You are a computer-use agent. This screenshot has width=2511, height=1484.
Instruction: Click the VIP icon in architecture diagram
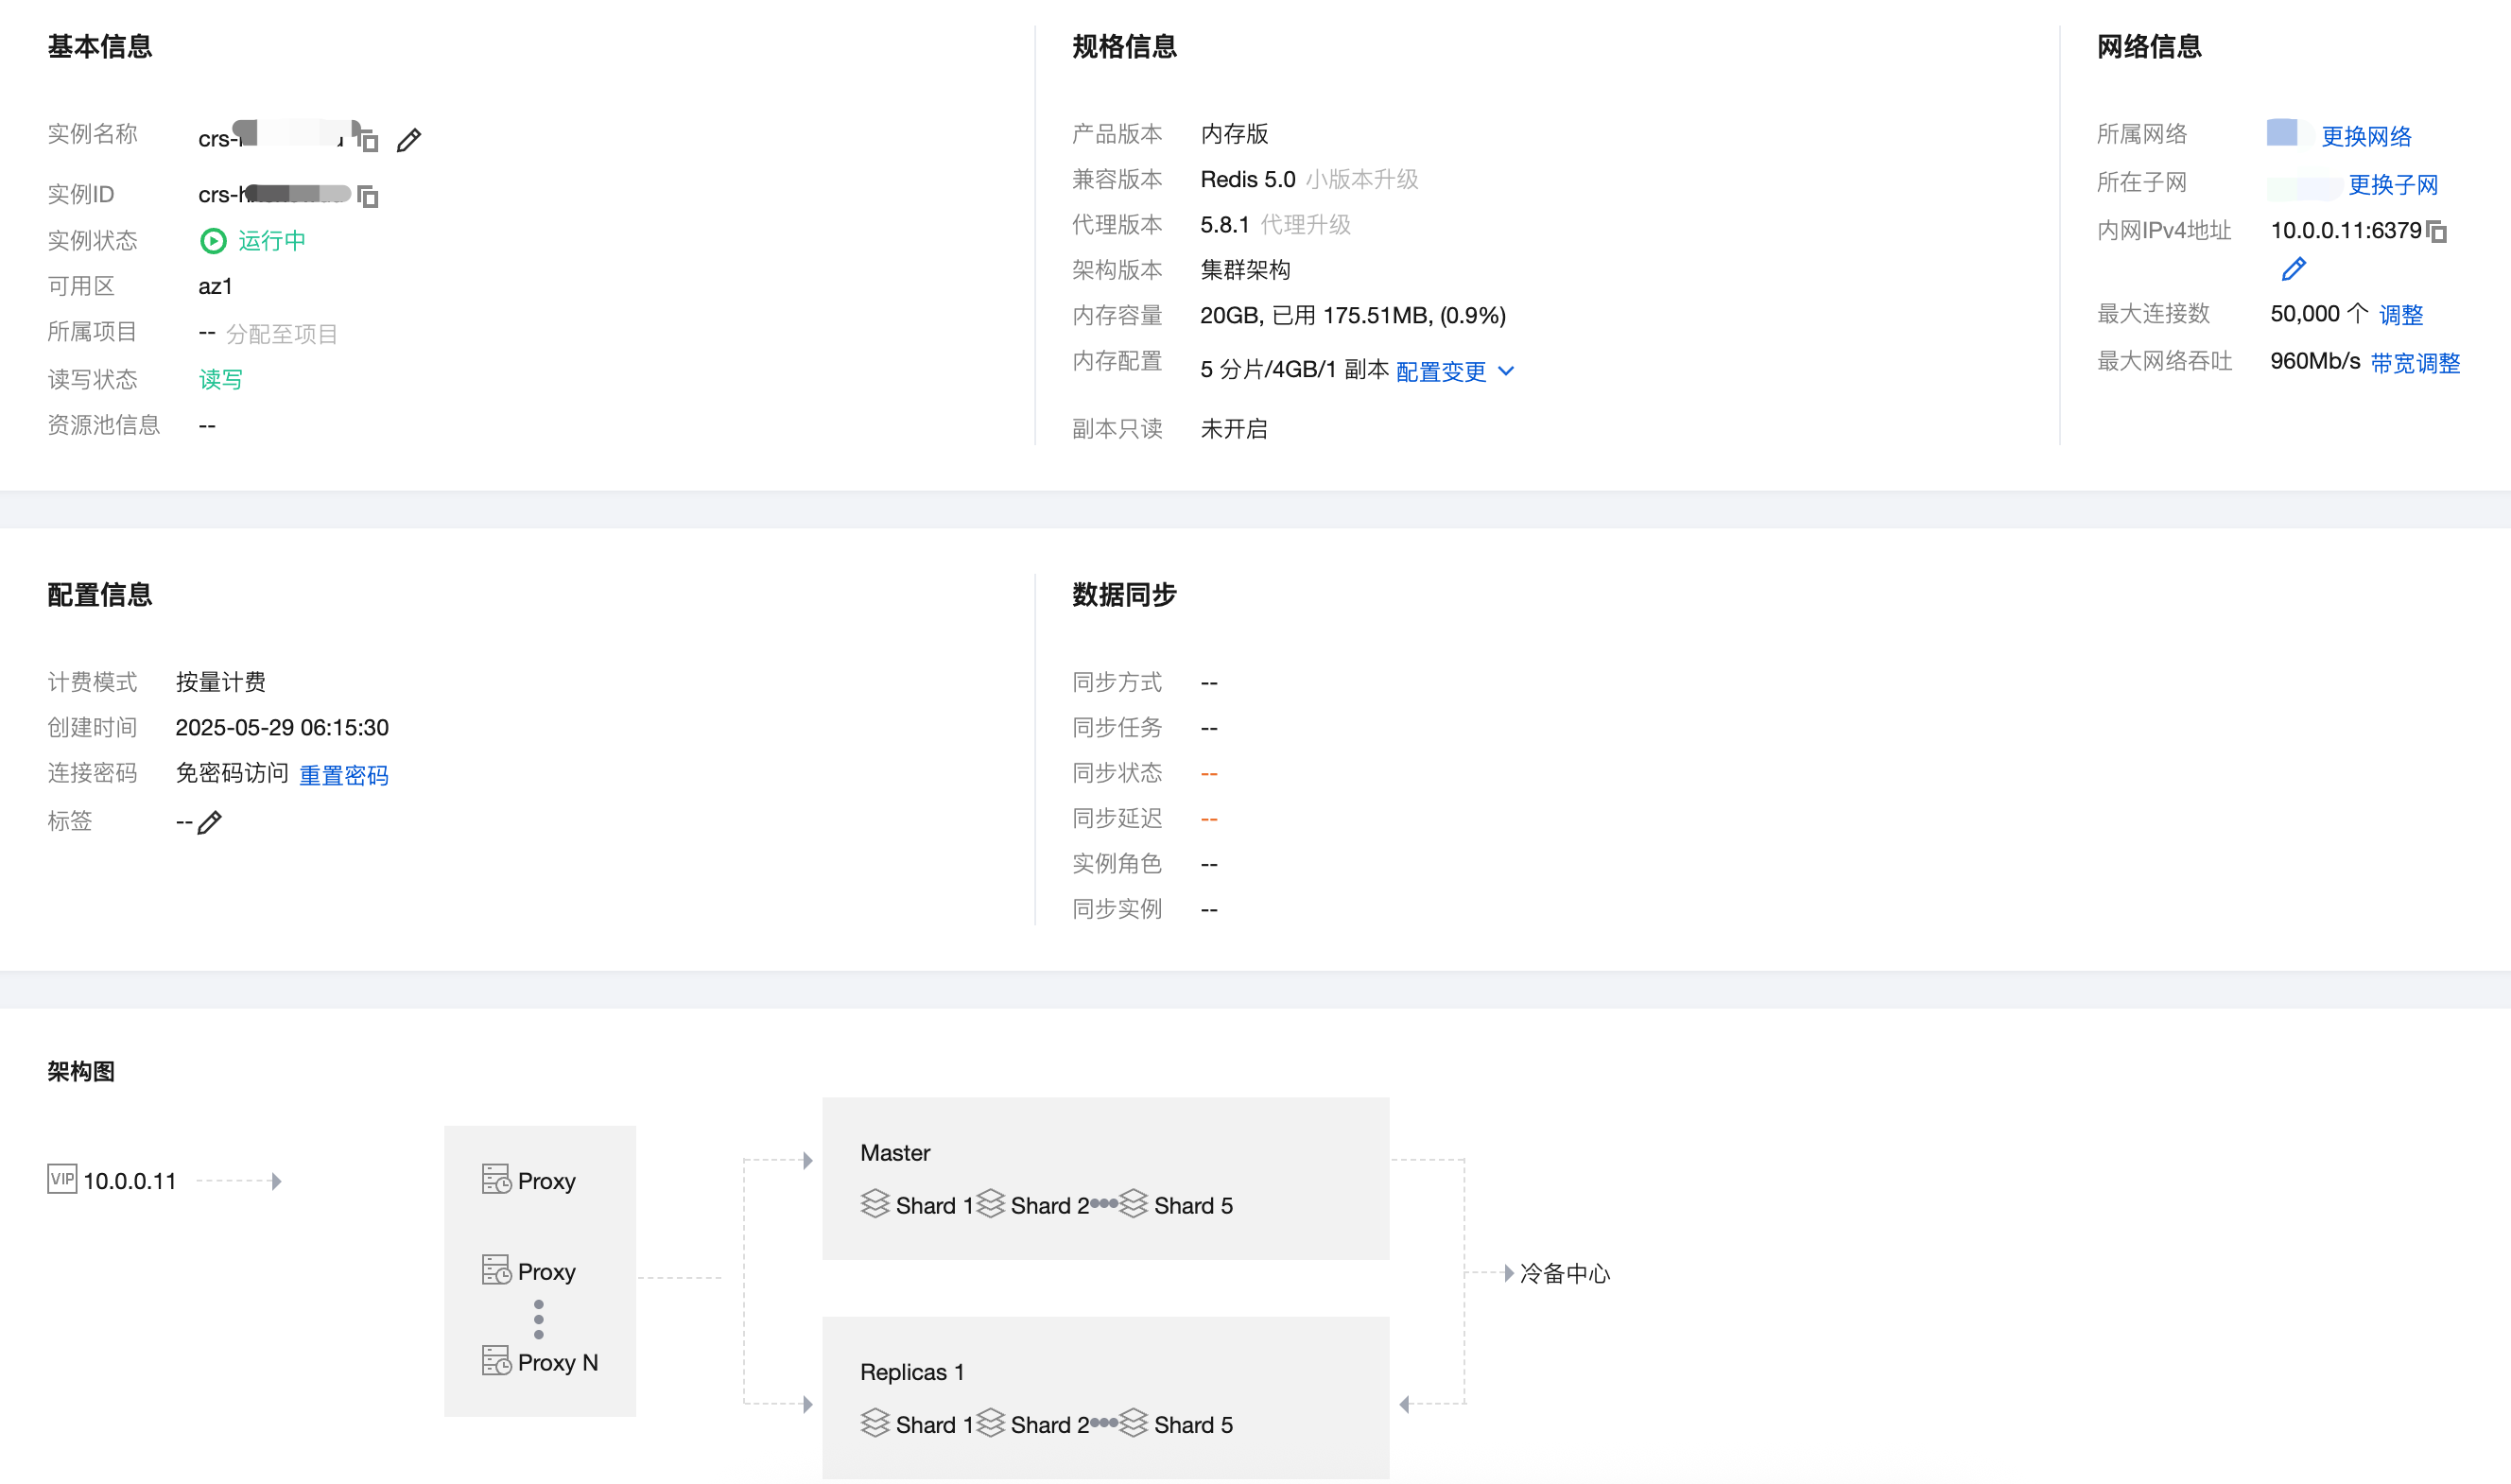coord(62,1179)
